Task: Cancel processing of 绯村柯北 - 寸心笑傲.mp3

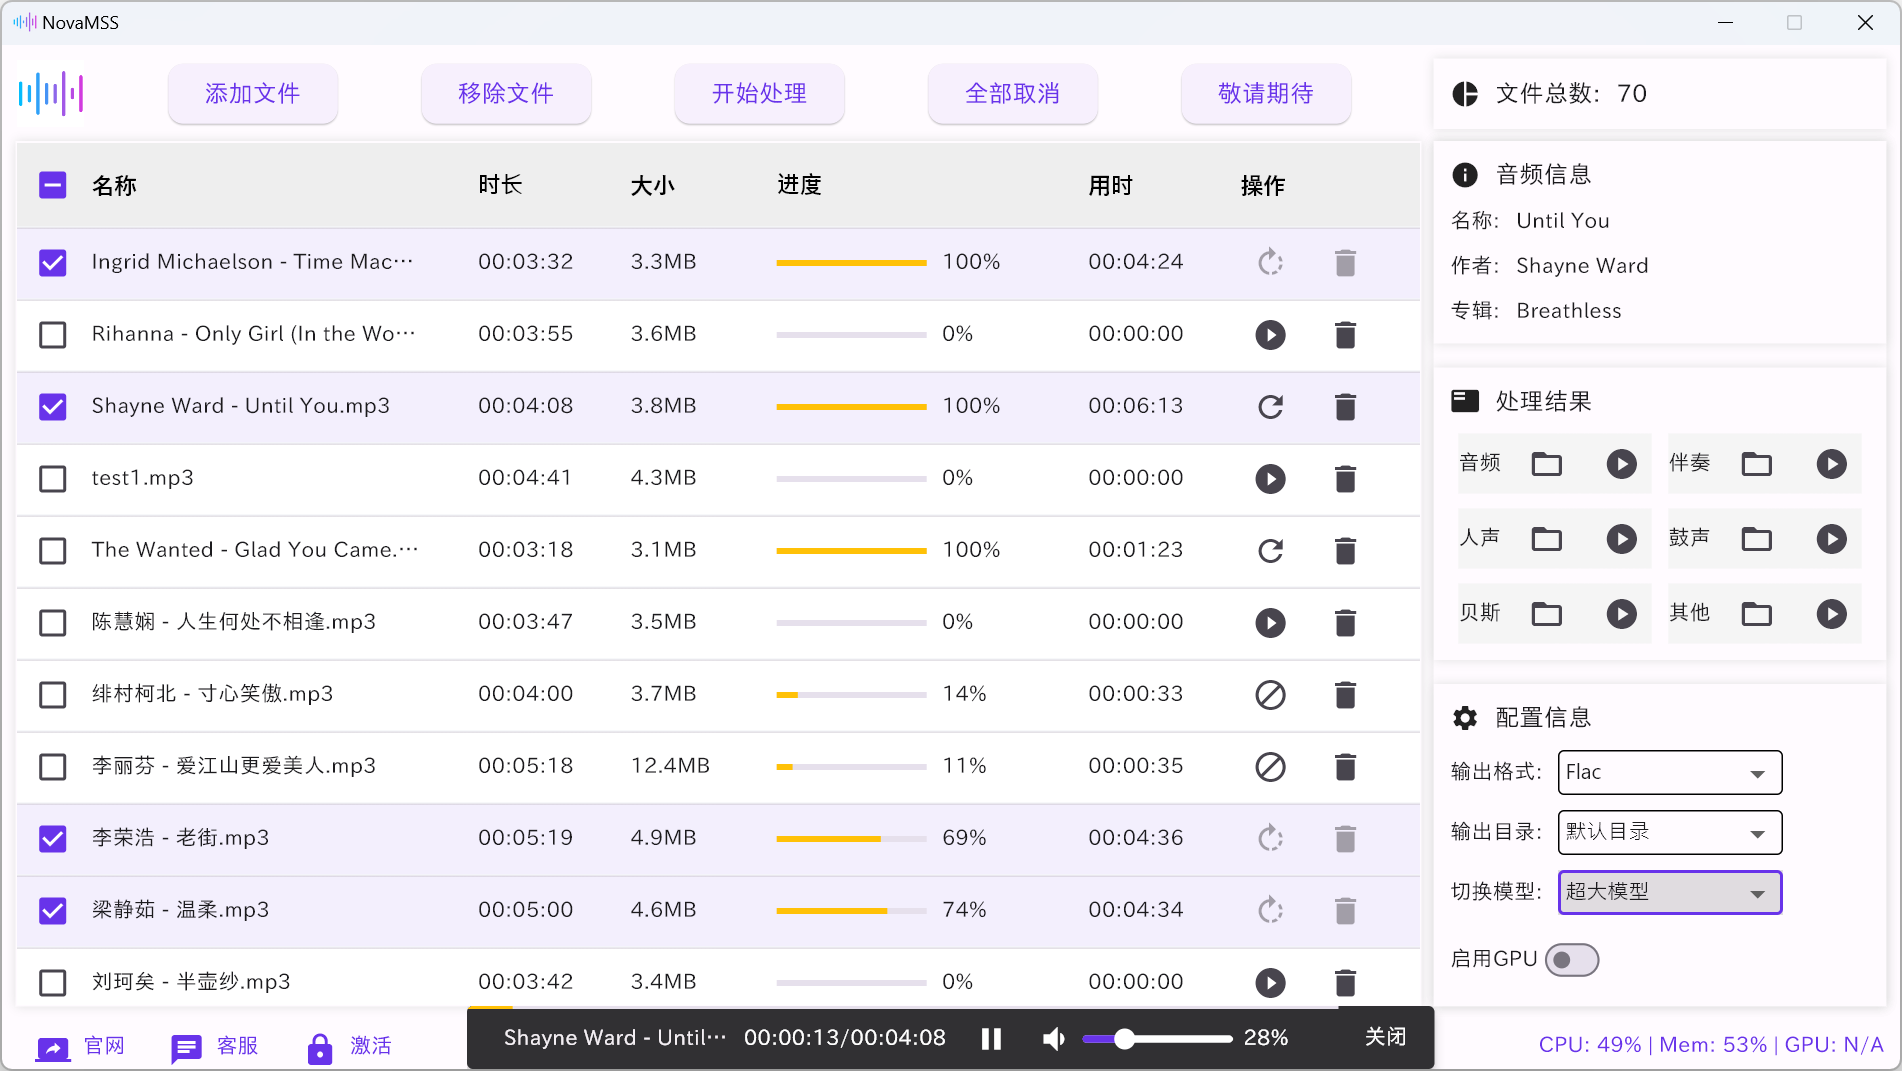Action: point(1270,694)
